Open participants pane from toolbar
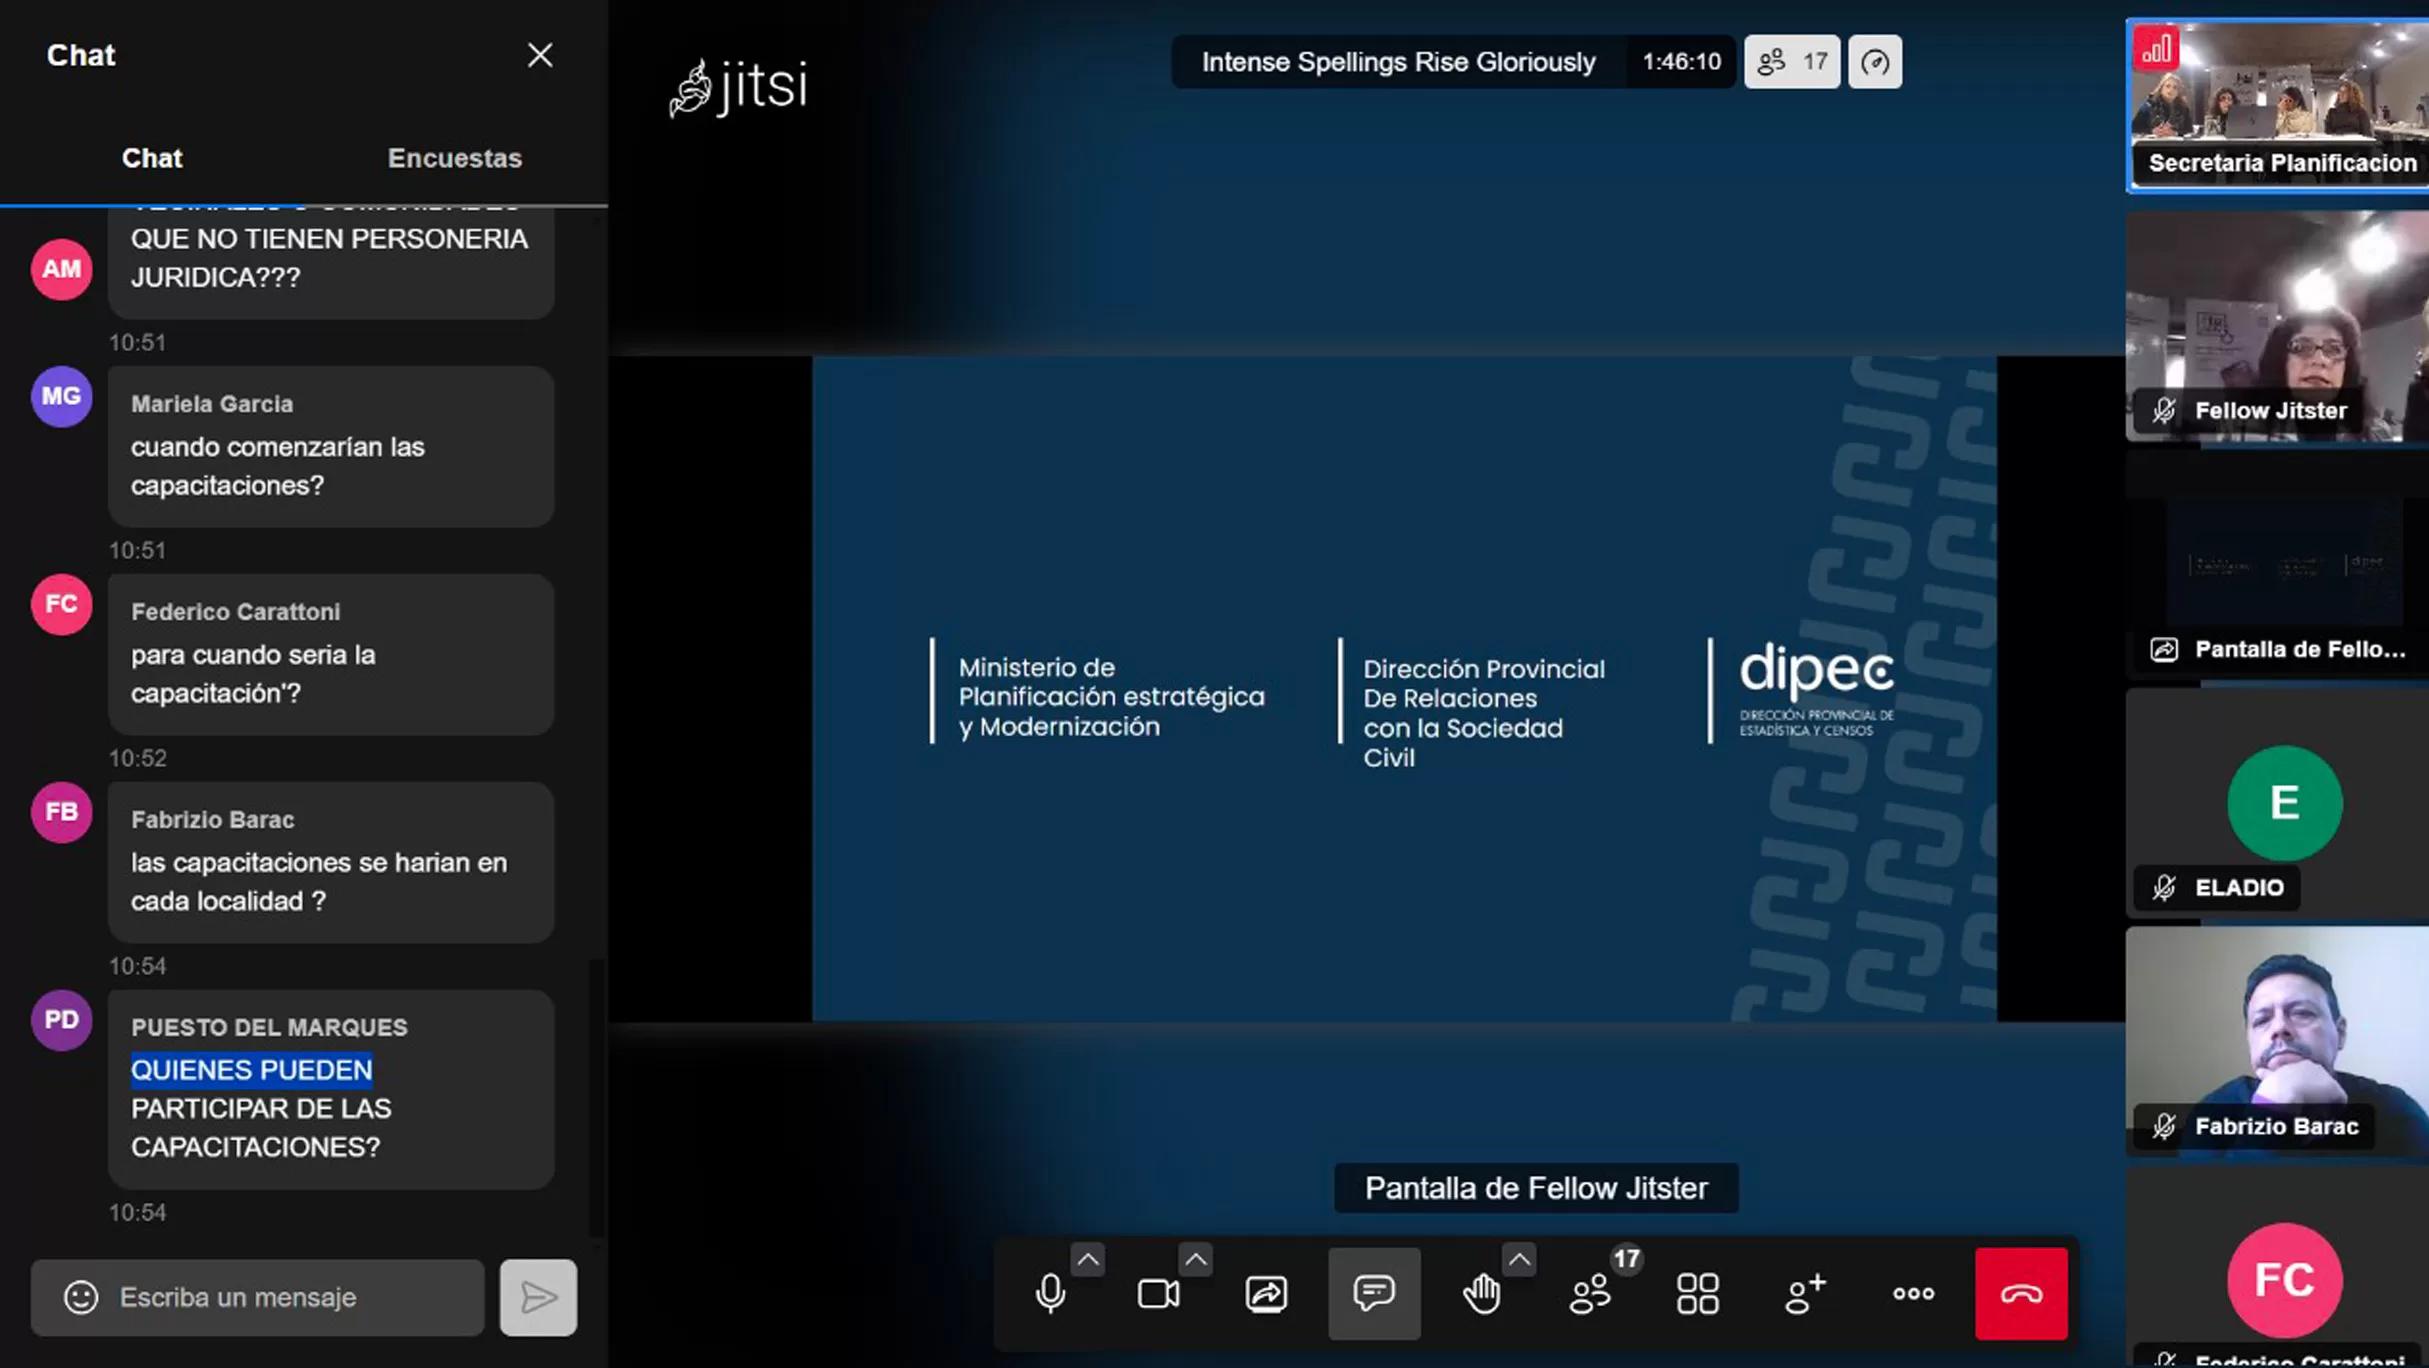The width and height of the screenshot is (2429, 1368). (1590, 1293)
